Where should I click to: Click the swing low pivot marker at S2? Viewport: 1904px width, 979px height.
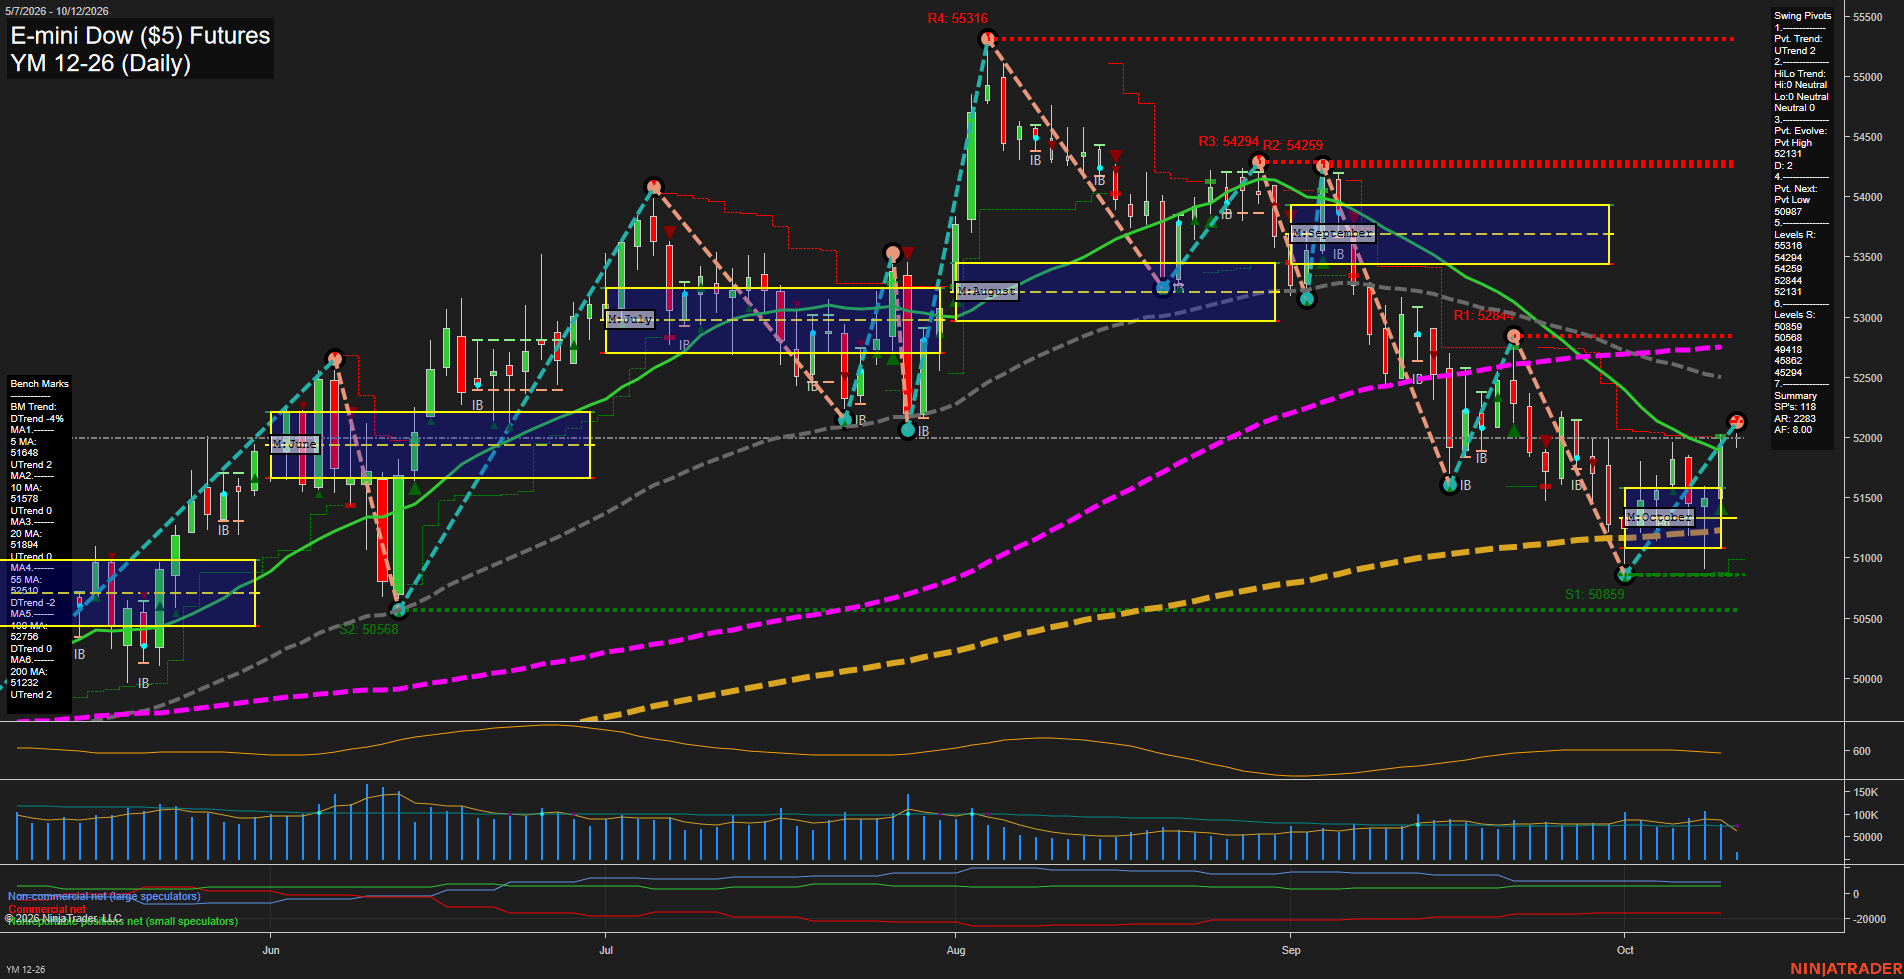[x=398, y=610]
